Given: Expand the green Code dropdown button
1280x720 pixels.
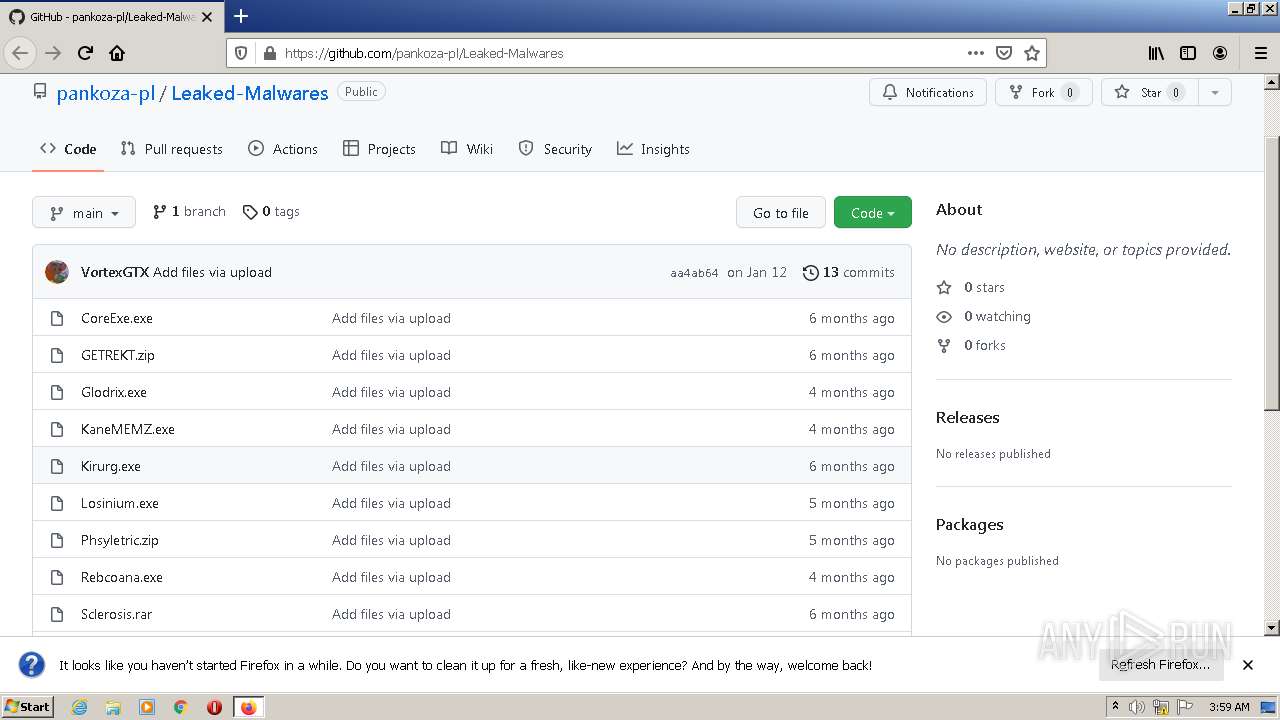Looking at the screenshot, I should [x=873, y=212].
